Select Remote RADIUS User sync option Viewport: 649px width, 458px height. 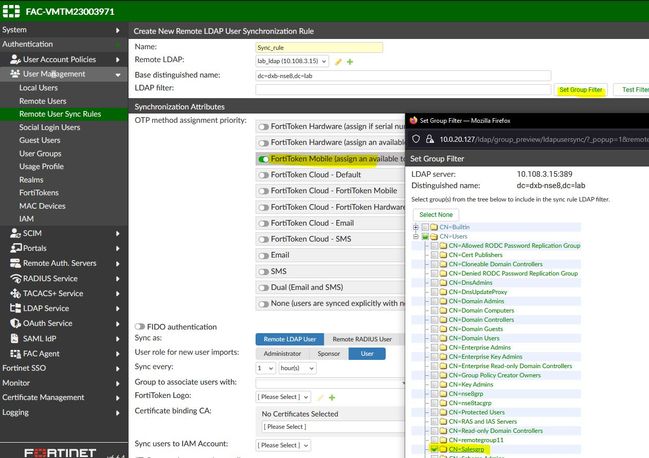click(362, 339)
